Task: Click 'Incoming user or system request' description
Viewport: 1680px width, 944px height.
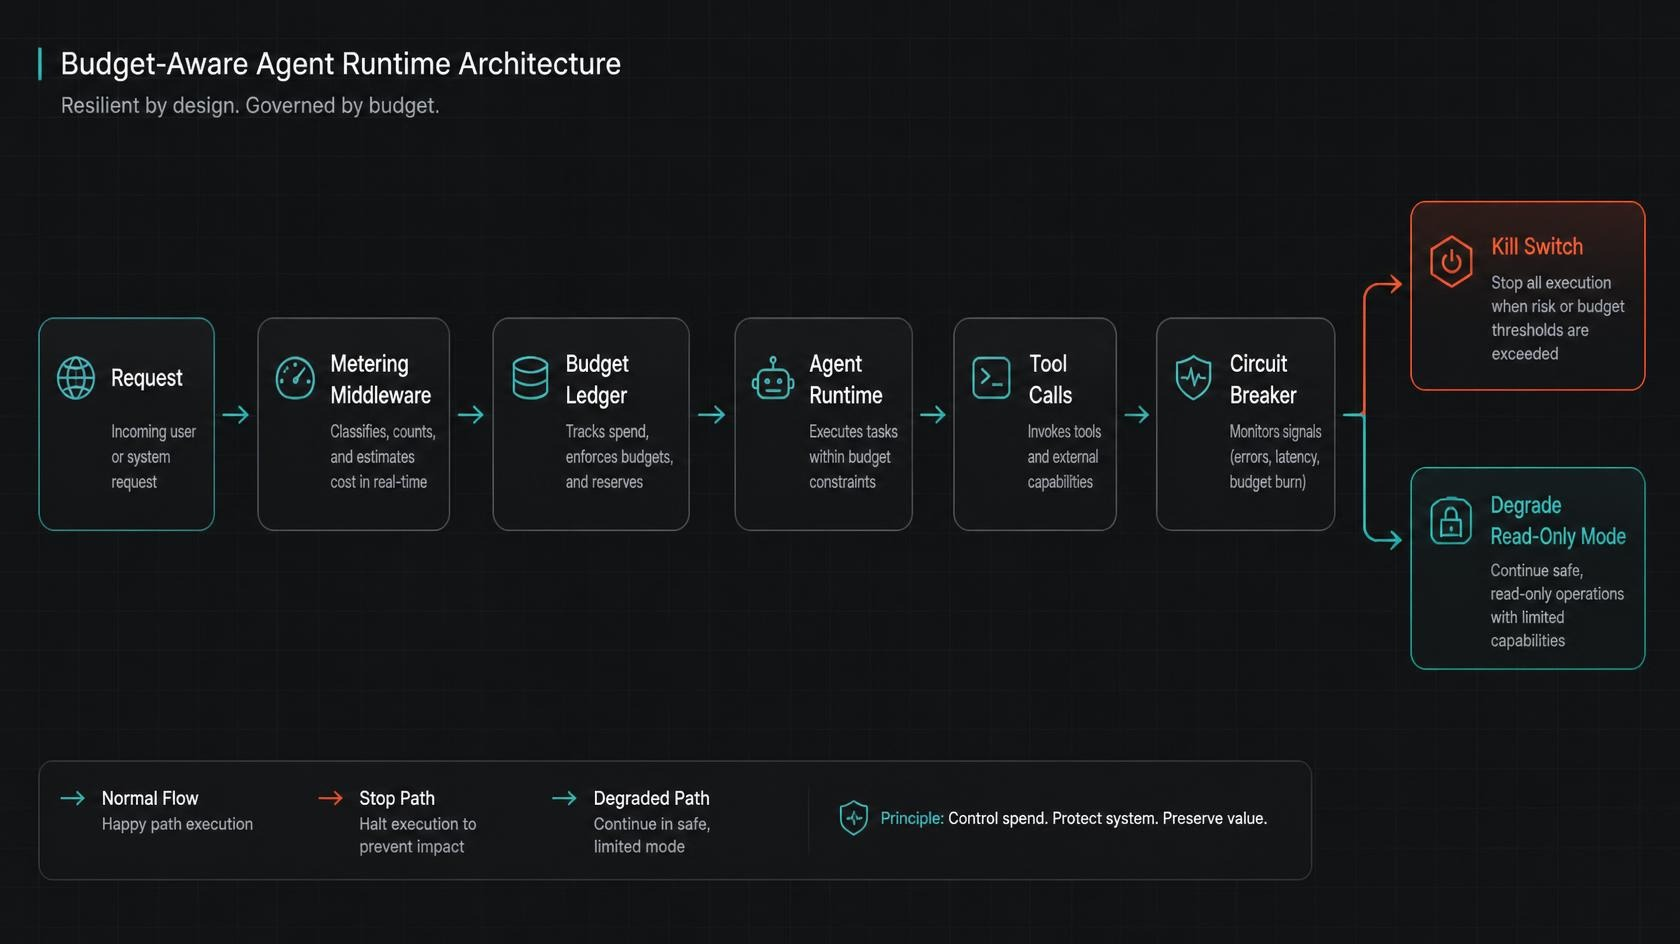Action: 153,456
